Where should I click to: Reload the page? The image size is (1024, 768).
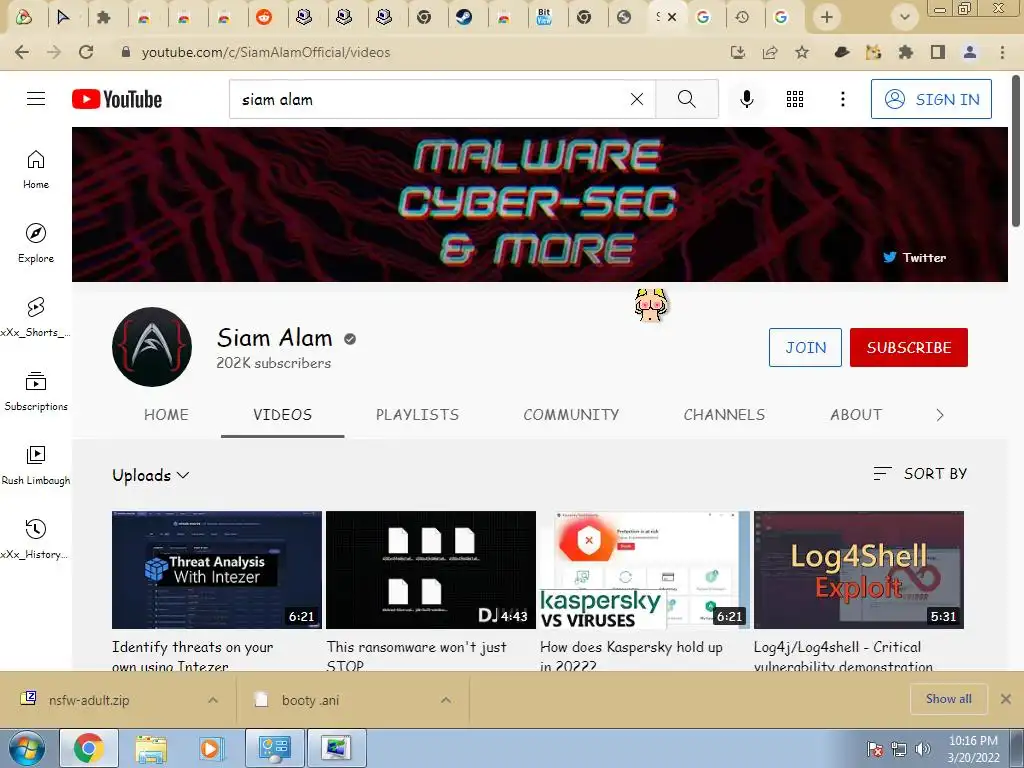(x=86, y=52)
